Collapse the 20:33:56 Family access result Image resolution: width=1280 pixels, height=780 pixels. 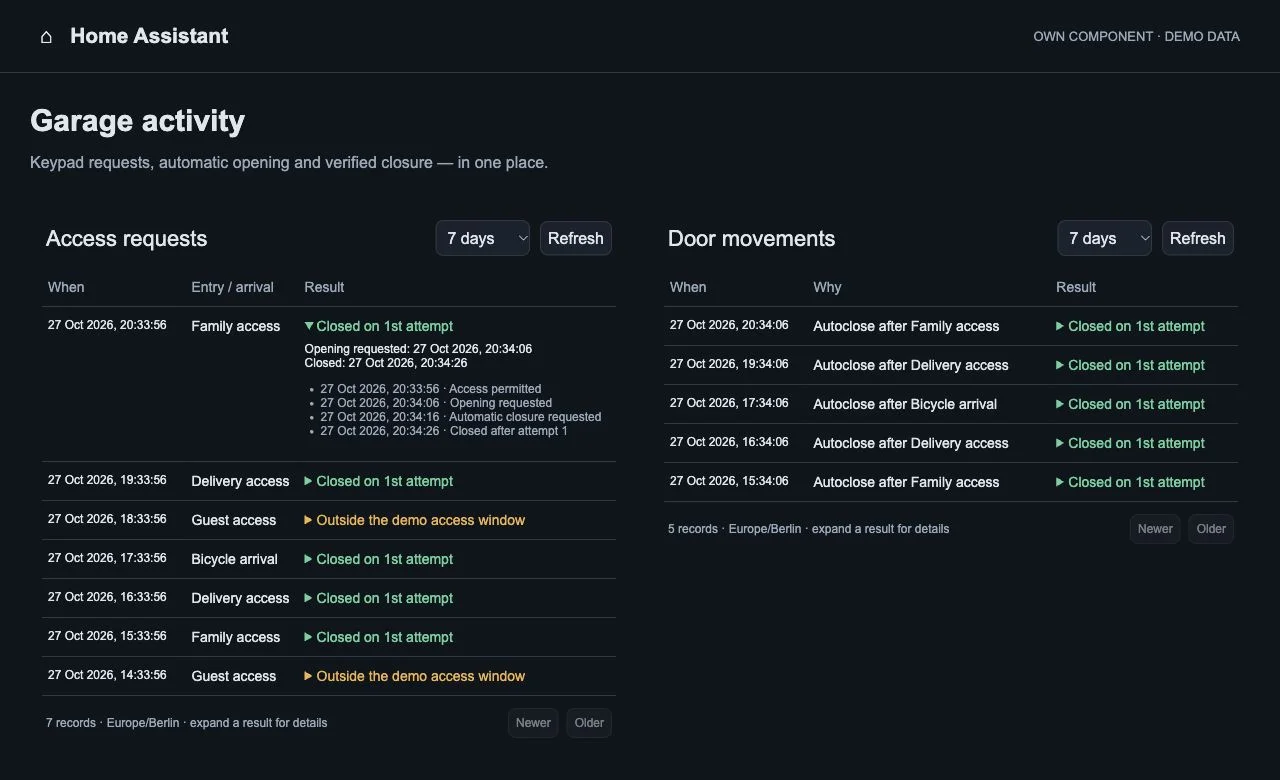(379, 326)
